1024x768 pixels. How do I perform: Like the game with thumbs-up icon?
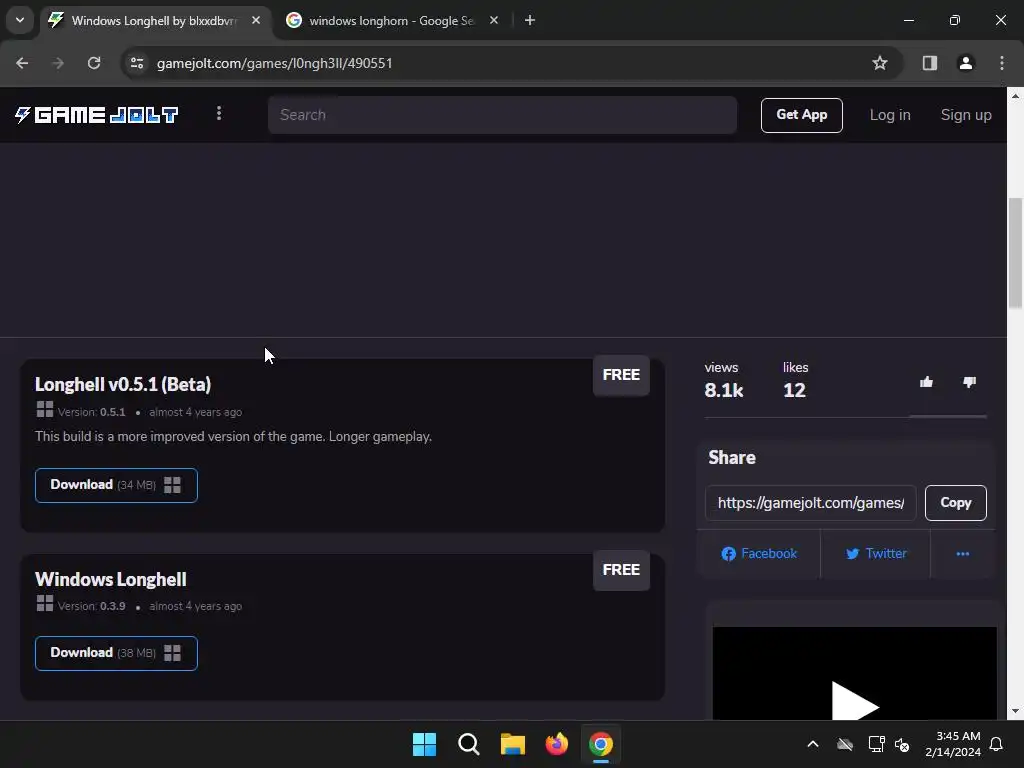(x=926, y=382)
